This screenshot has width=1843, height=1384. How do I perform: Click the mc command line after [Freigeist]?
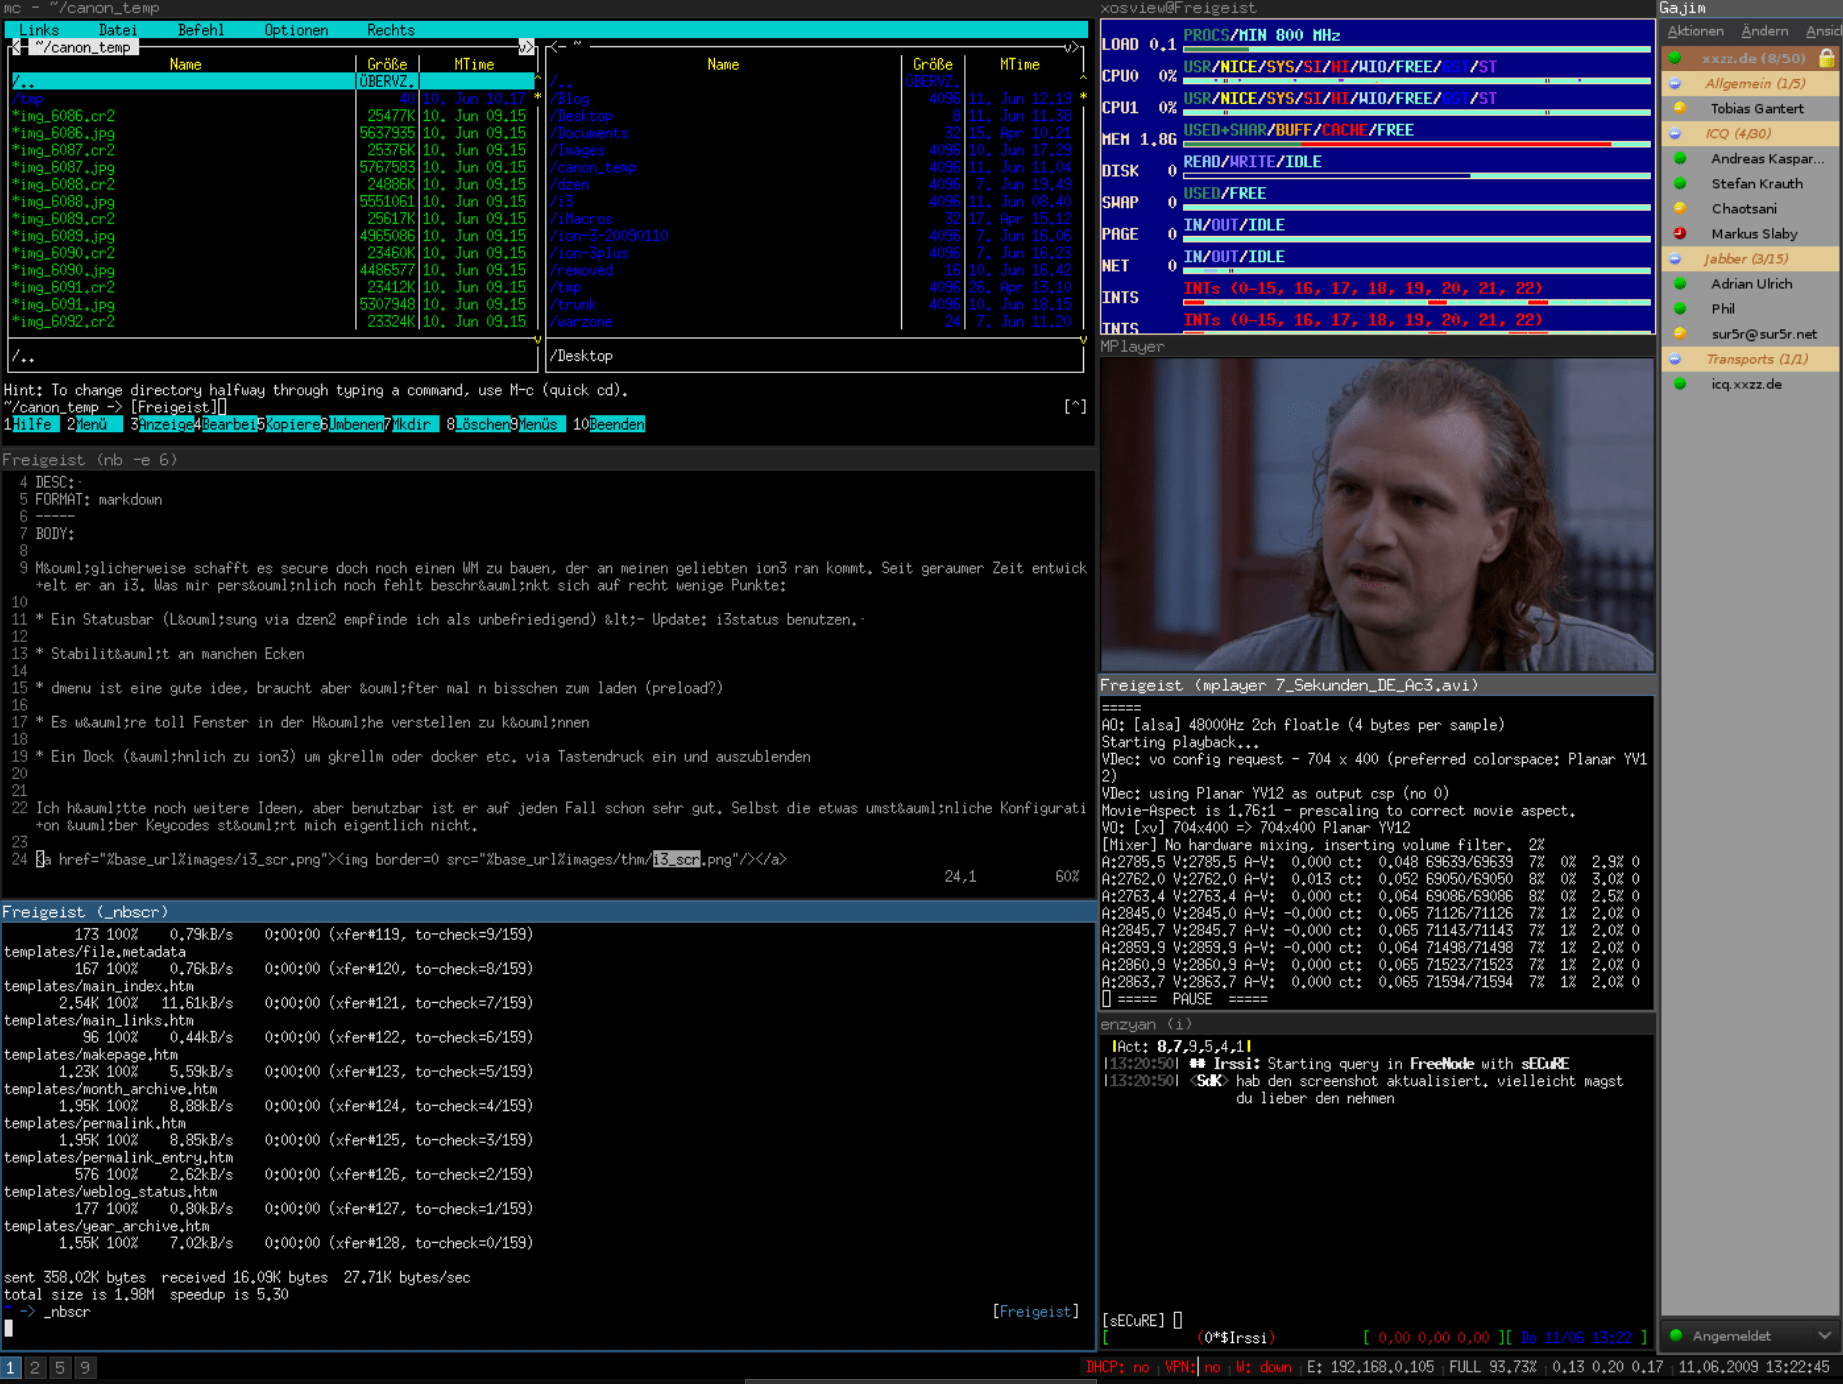pos(223,407)
